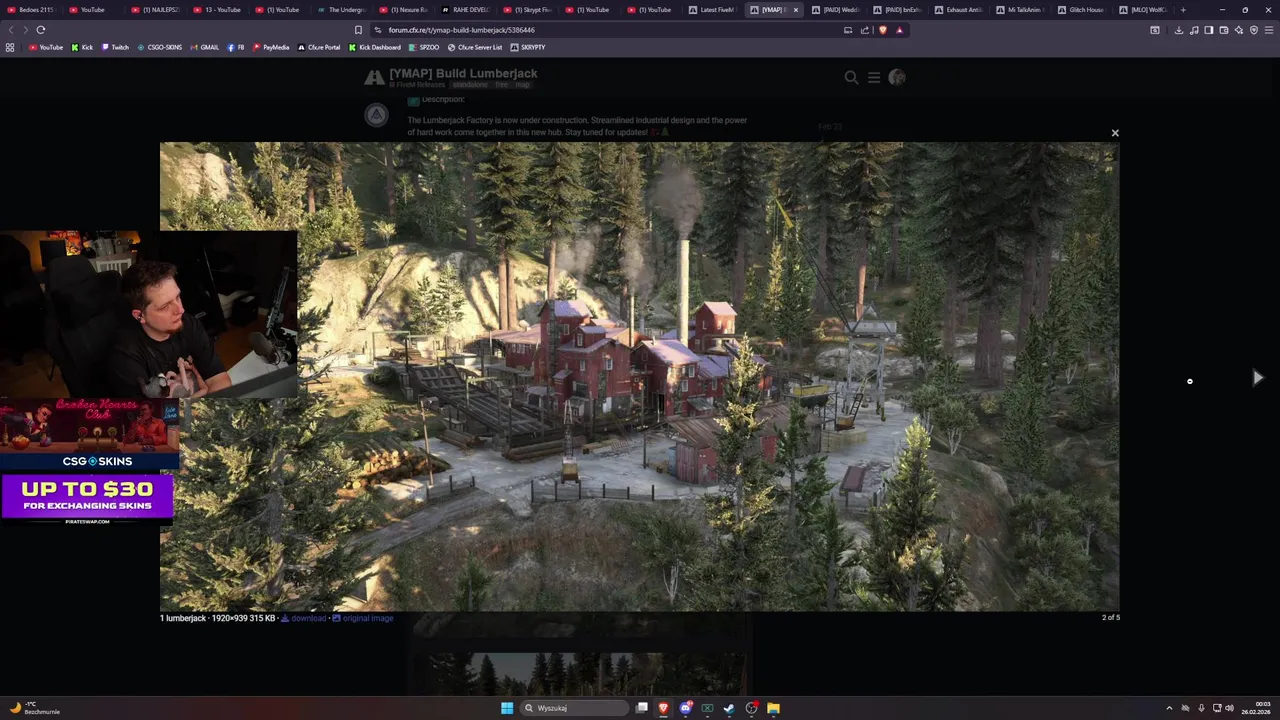Viewport: 1280px width, 720px height.
Task: Switch to the Latest FiveM tab
Action: [x=714, y=10]
